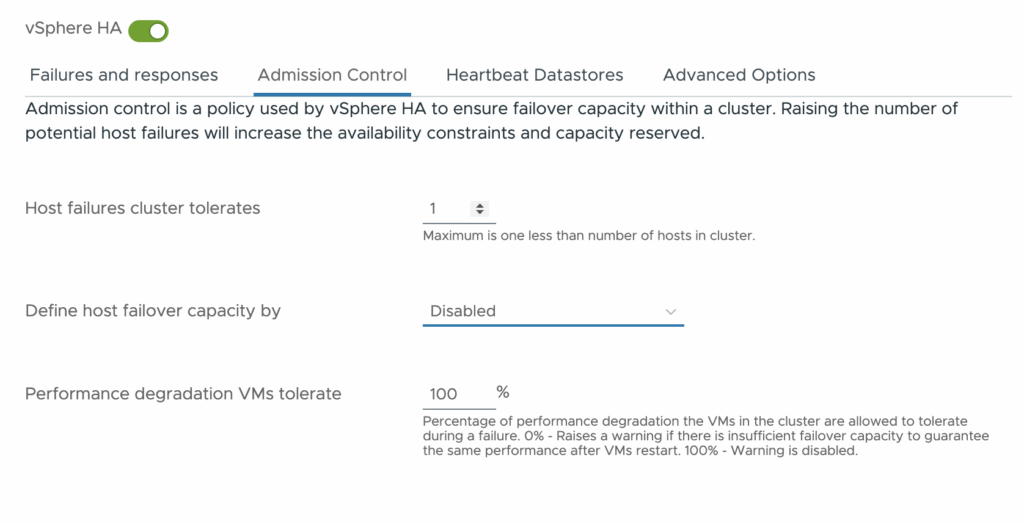Click the vSphere HA label text

click(x=73, y=29)
